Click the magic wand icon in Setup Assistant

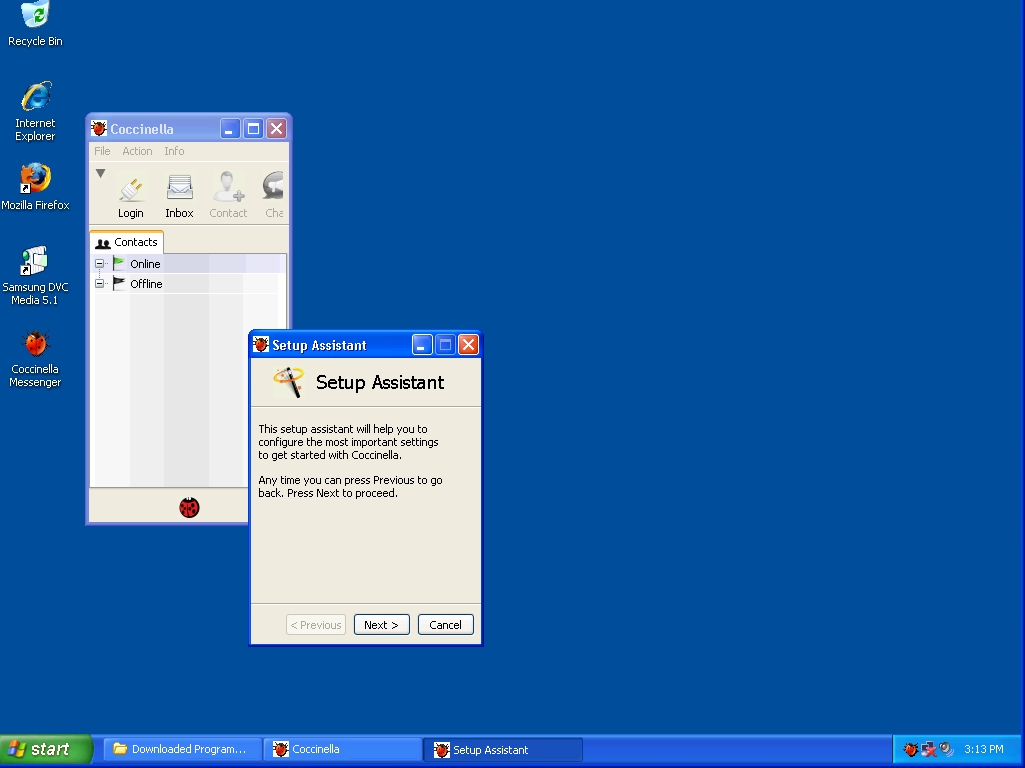tap(288, 382)
